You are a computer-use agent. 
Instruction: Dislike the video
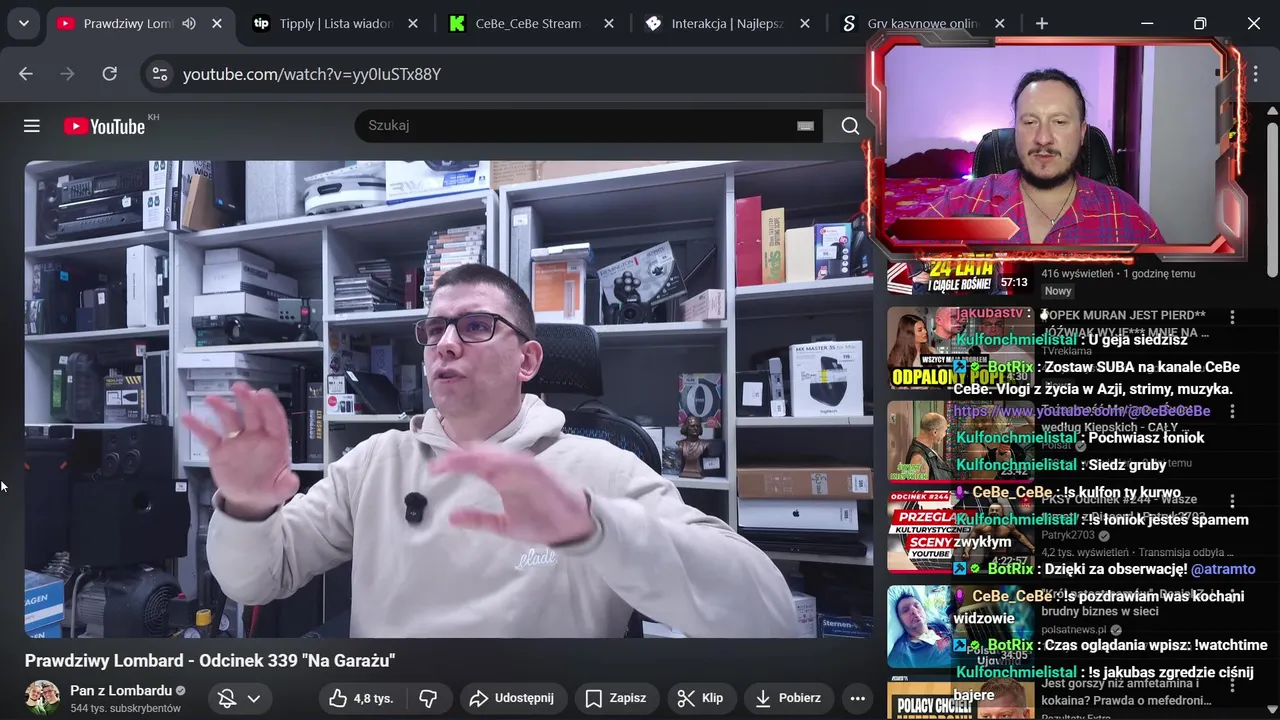click(x=428, y=698)
